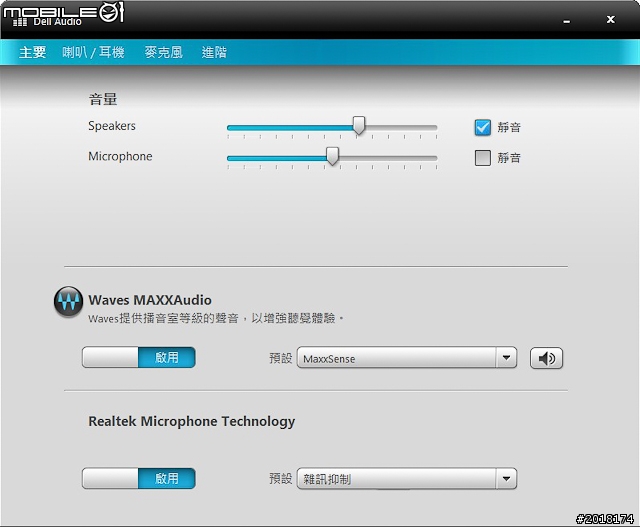Click the Microphone volume slider handle
Viewport: 640px width, 527px height.
pos(333,156)
